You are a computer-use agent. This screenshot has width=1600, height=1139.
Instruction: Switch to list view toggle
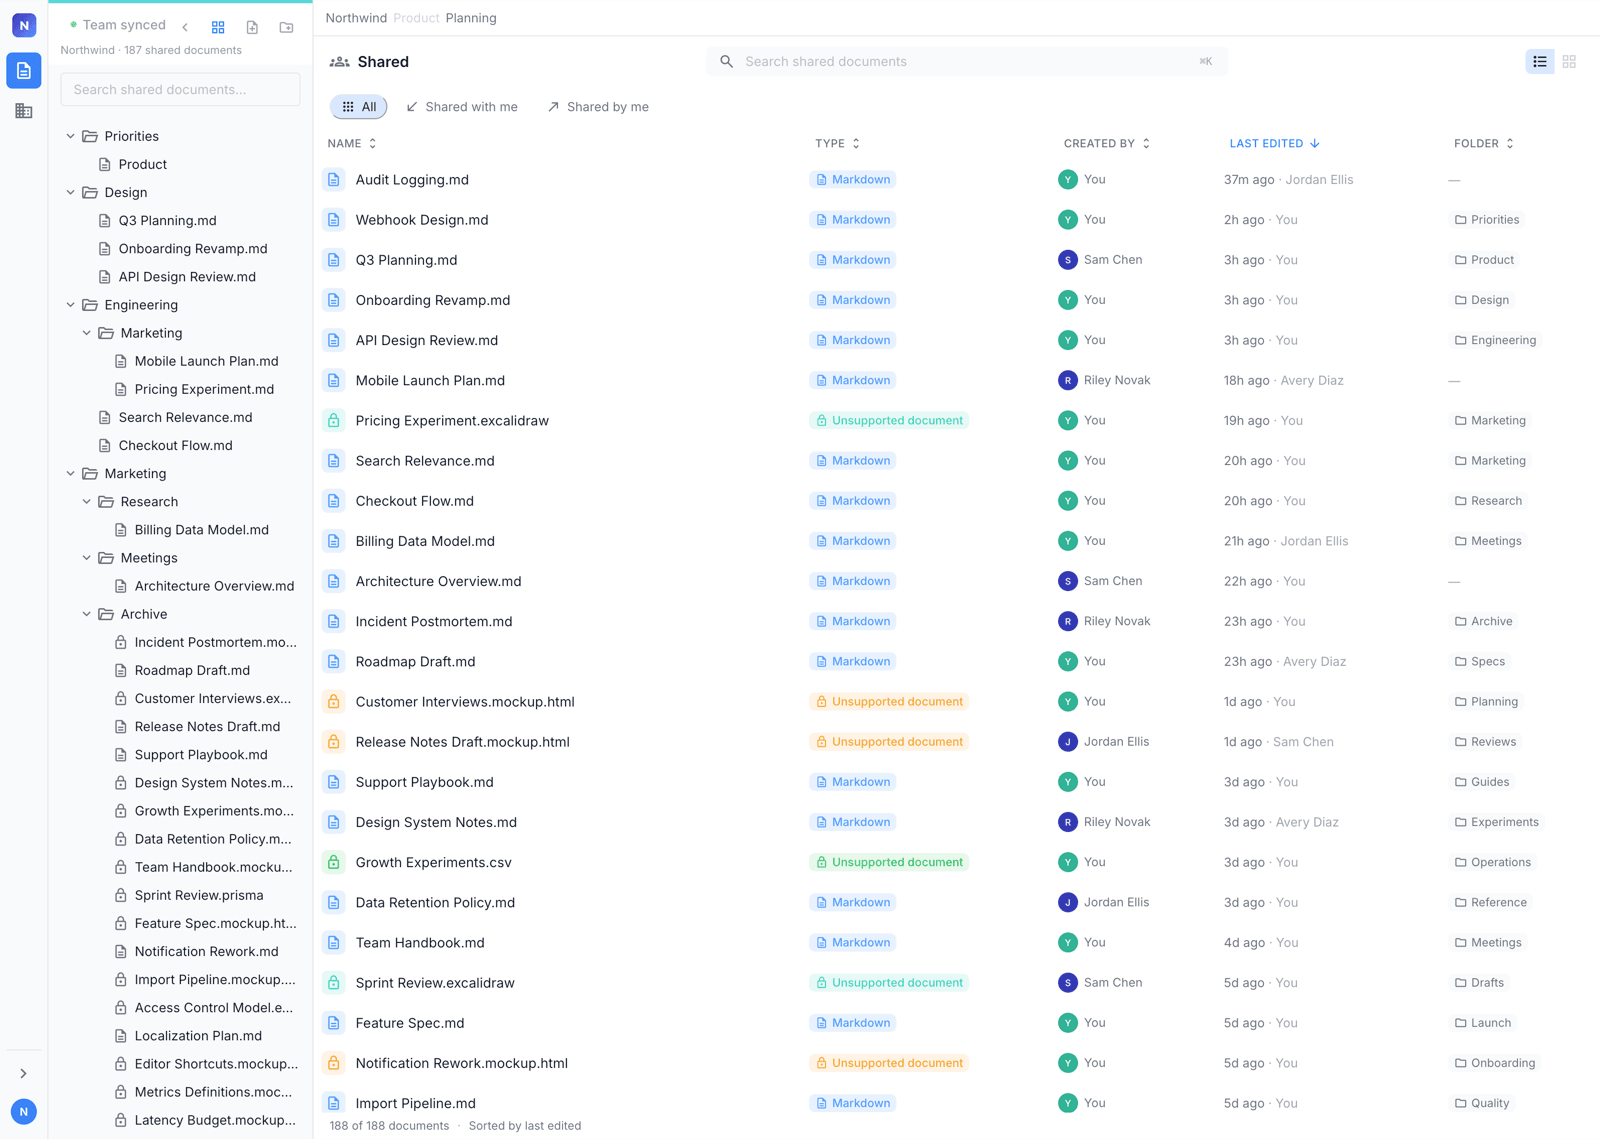1540,62
